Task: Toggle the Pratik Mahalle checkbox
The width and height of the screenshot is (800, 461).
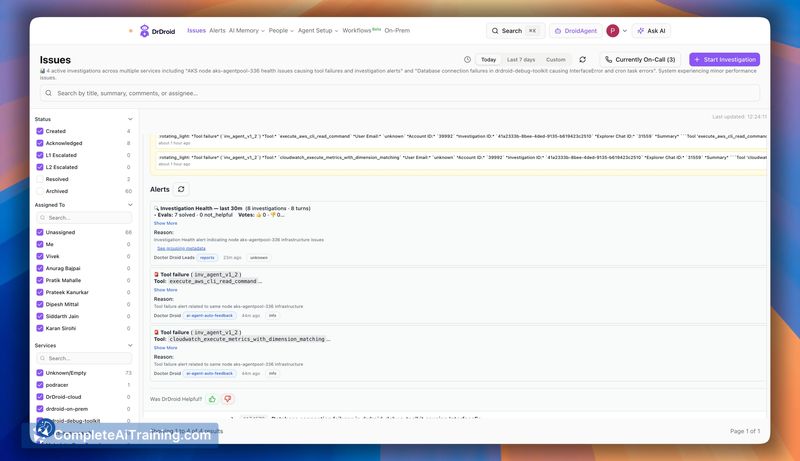Action: click(x=40, y=280)
